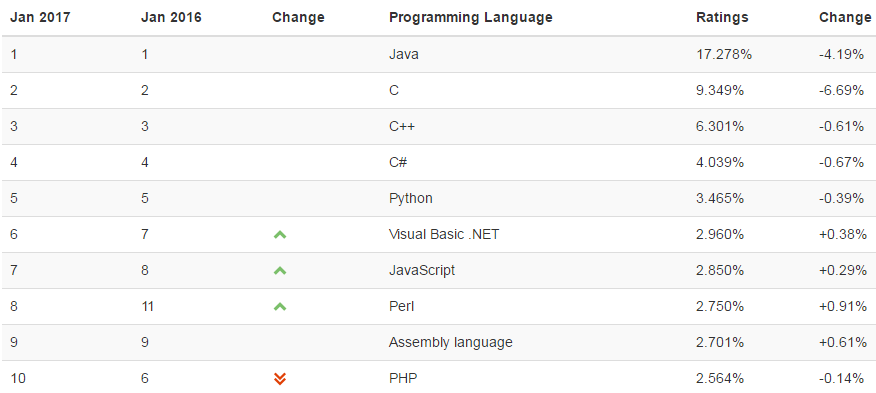Click PHP's 2.564% rating value
This screenshot has height=393, width=876.
tap(720, 378)
